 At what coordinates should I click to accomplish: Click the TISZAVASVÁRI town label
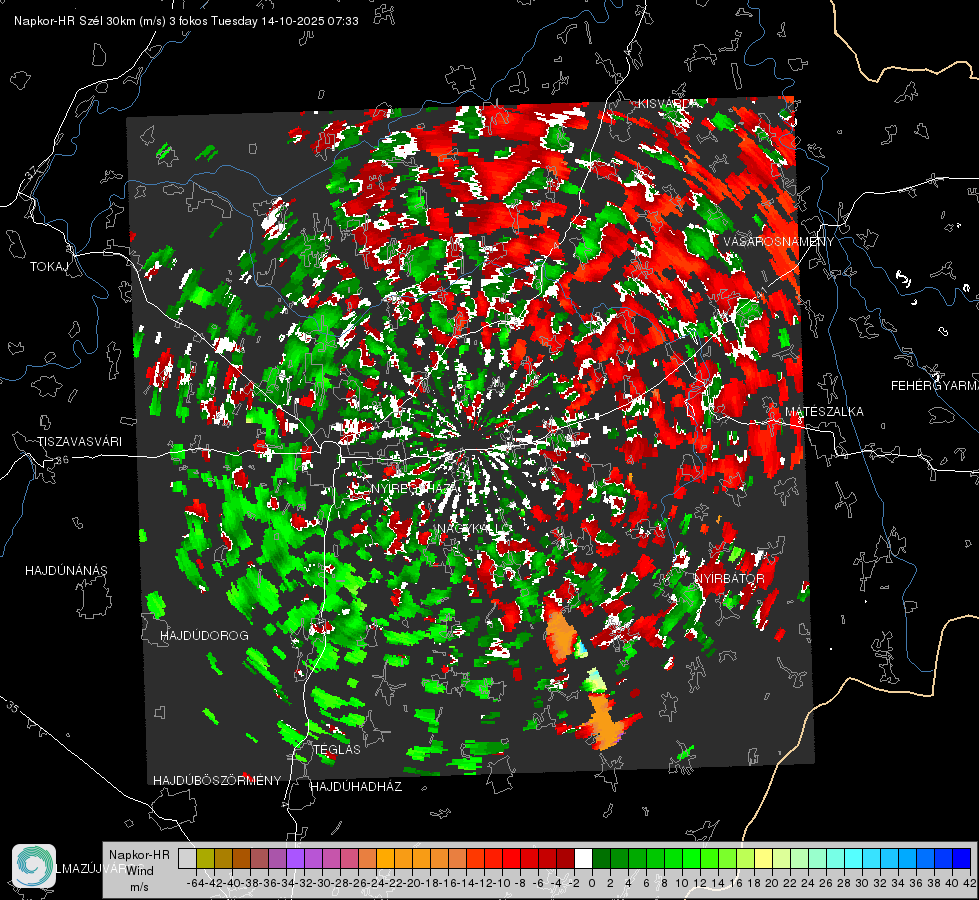pyautogui.click(x=79, y=442)
